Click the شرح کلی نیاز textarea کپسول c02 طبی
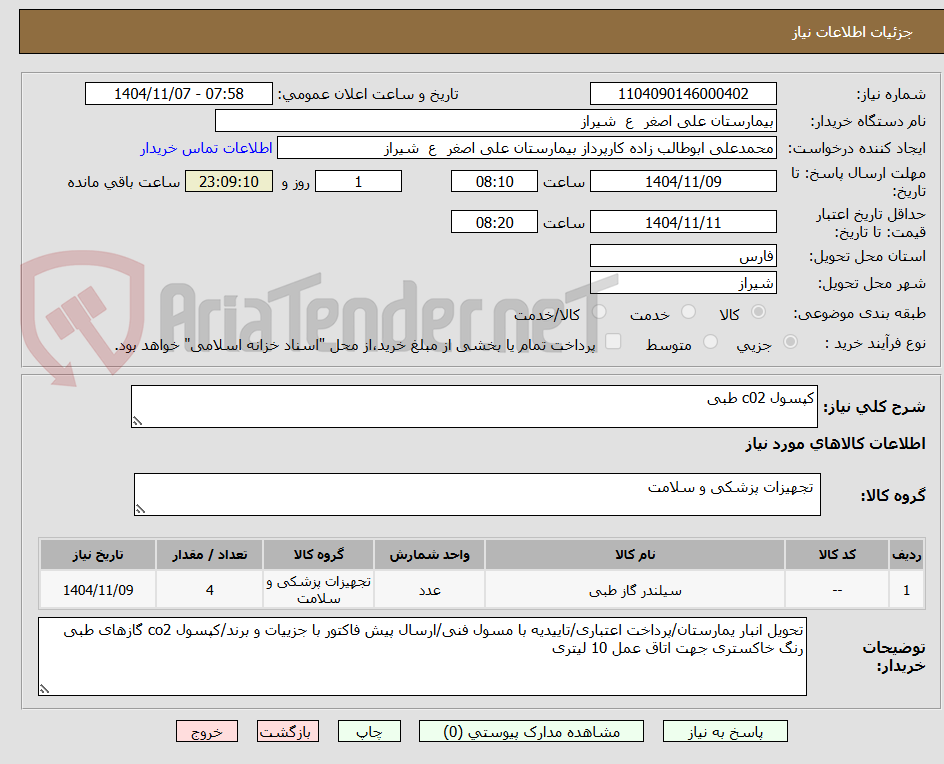This screenshot has height=764, width=944. click(x=474, y=406)
